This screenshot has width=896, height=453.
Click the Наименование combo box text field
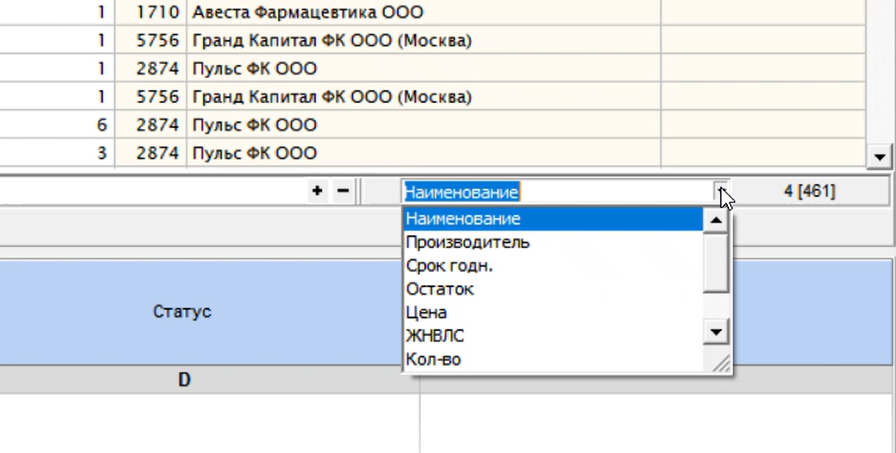555,192
